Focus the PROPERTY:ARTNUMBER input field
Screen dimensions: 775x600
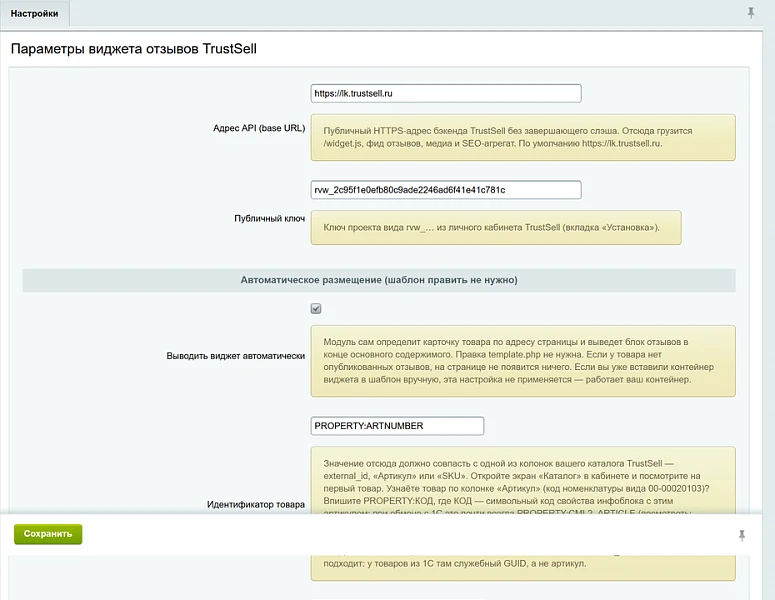pos(397,426)
